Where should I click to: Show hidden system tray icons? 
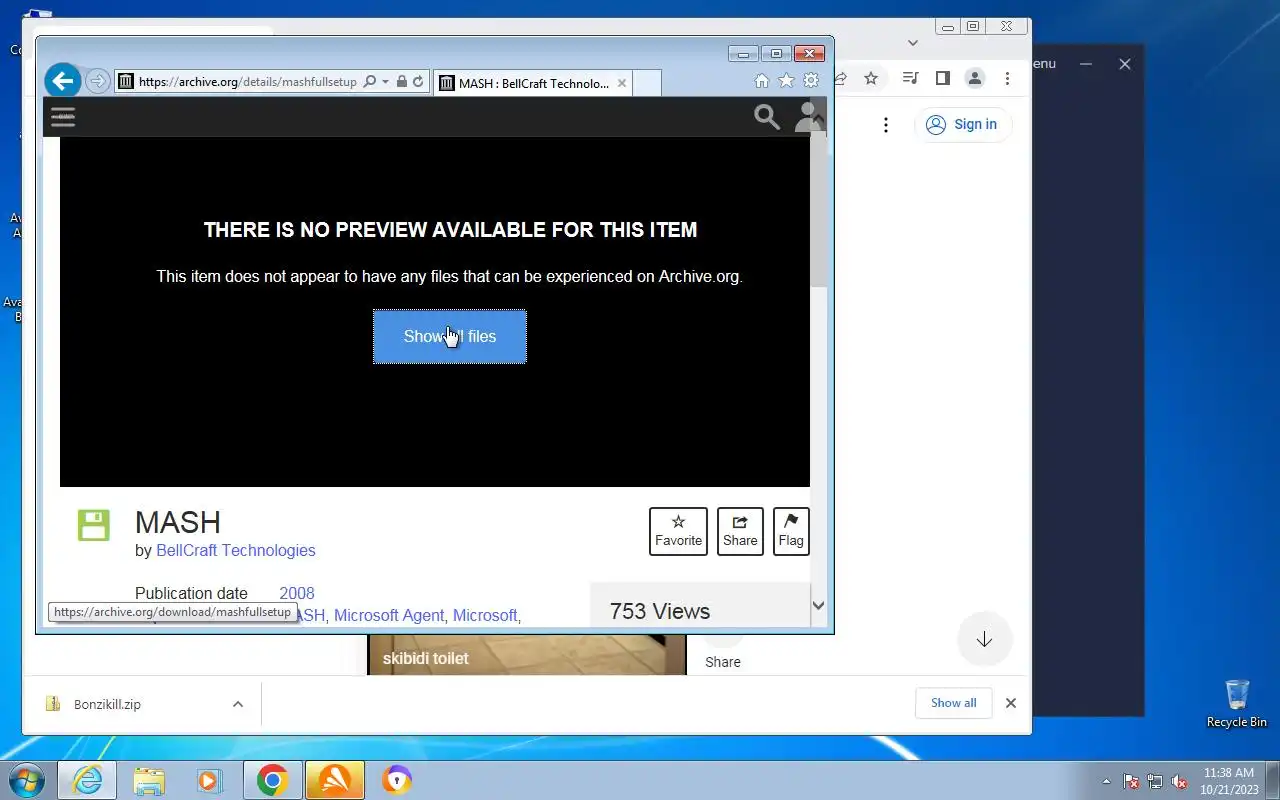pyautogui.click(x=1106, y=782)
